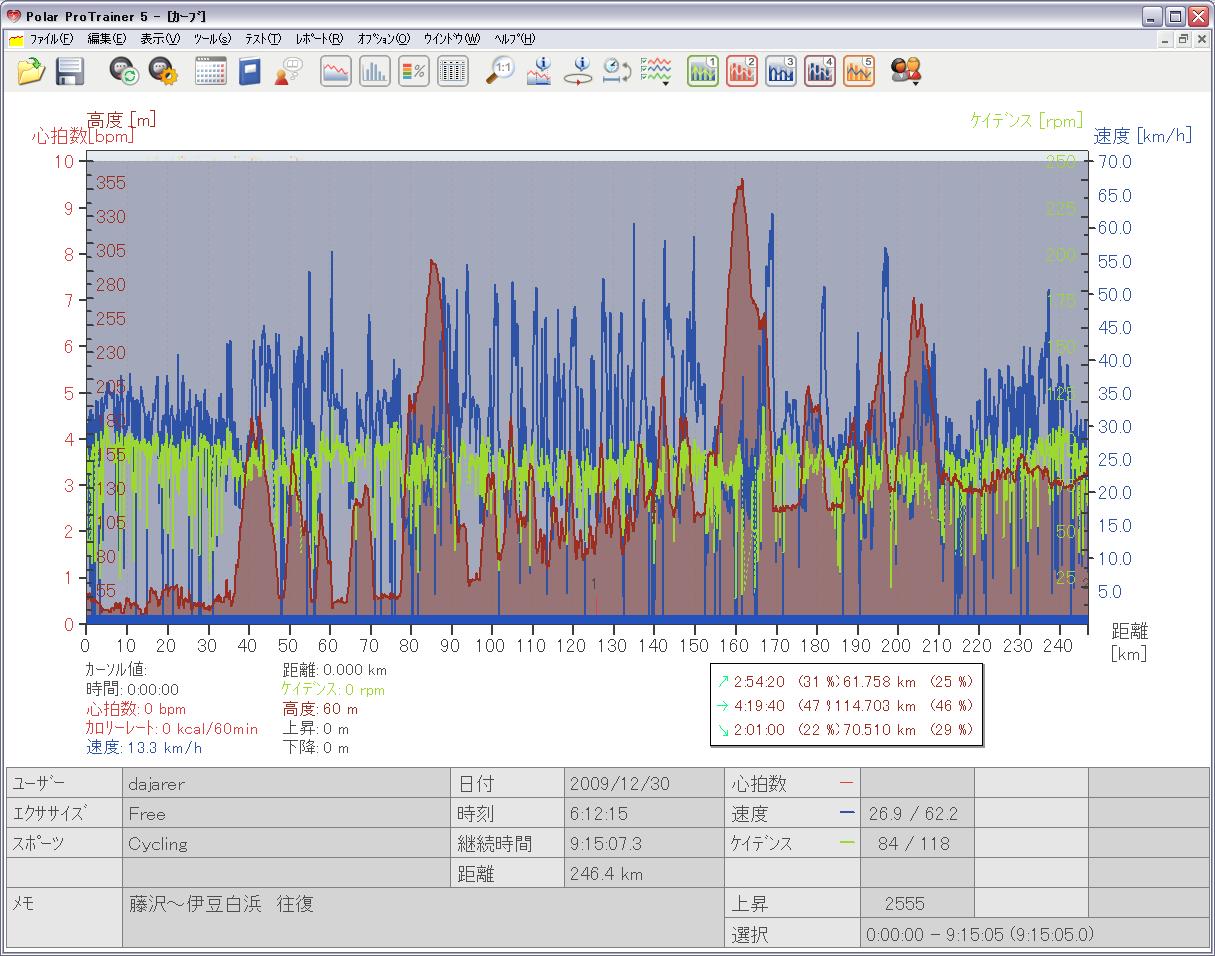The width and height of the screenshot is (1215, 956).
Task: Click the ケイデンス [rpm] axis label
Action: pyautogui.click(x=1026, y=120)
